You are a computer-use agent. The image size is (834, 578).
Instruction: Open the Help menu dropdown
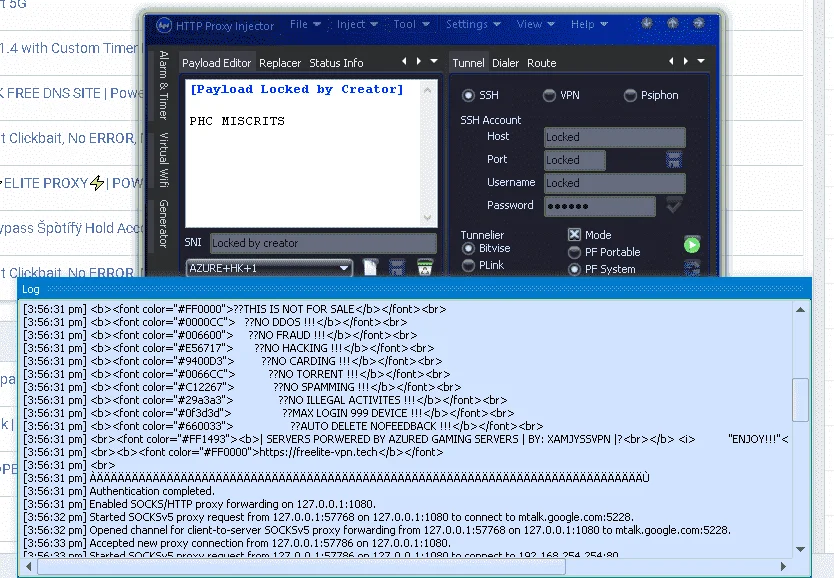[589, 24]
